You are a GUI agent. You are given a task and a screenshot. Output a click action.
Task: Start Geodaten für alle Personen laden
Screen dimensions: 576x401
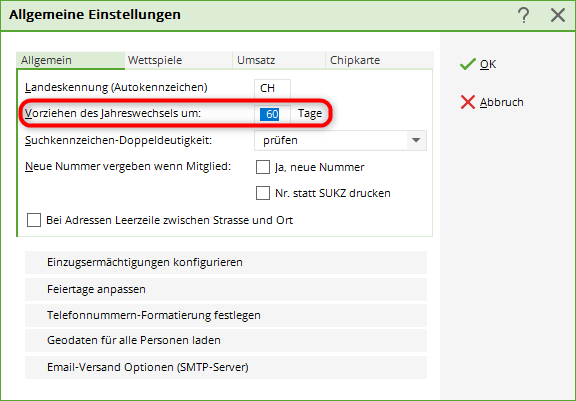coord(226,340)
